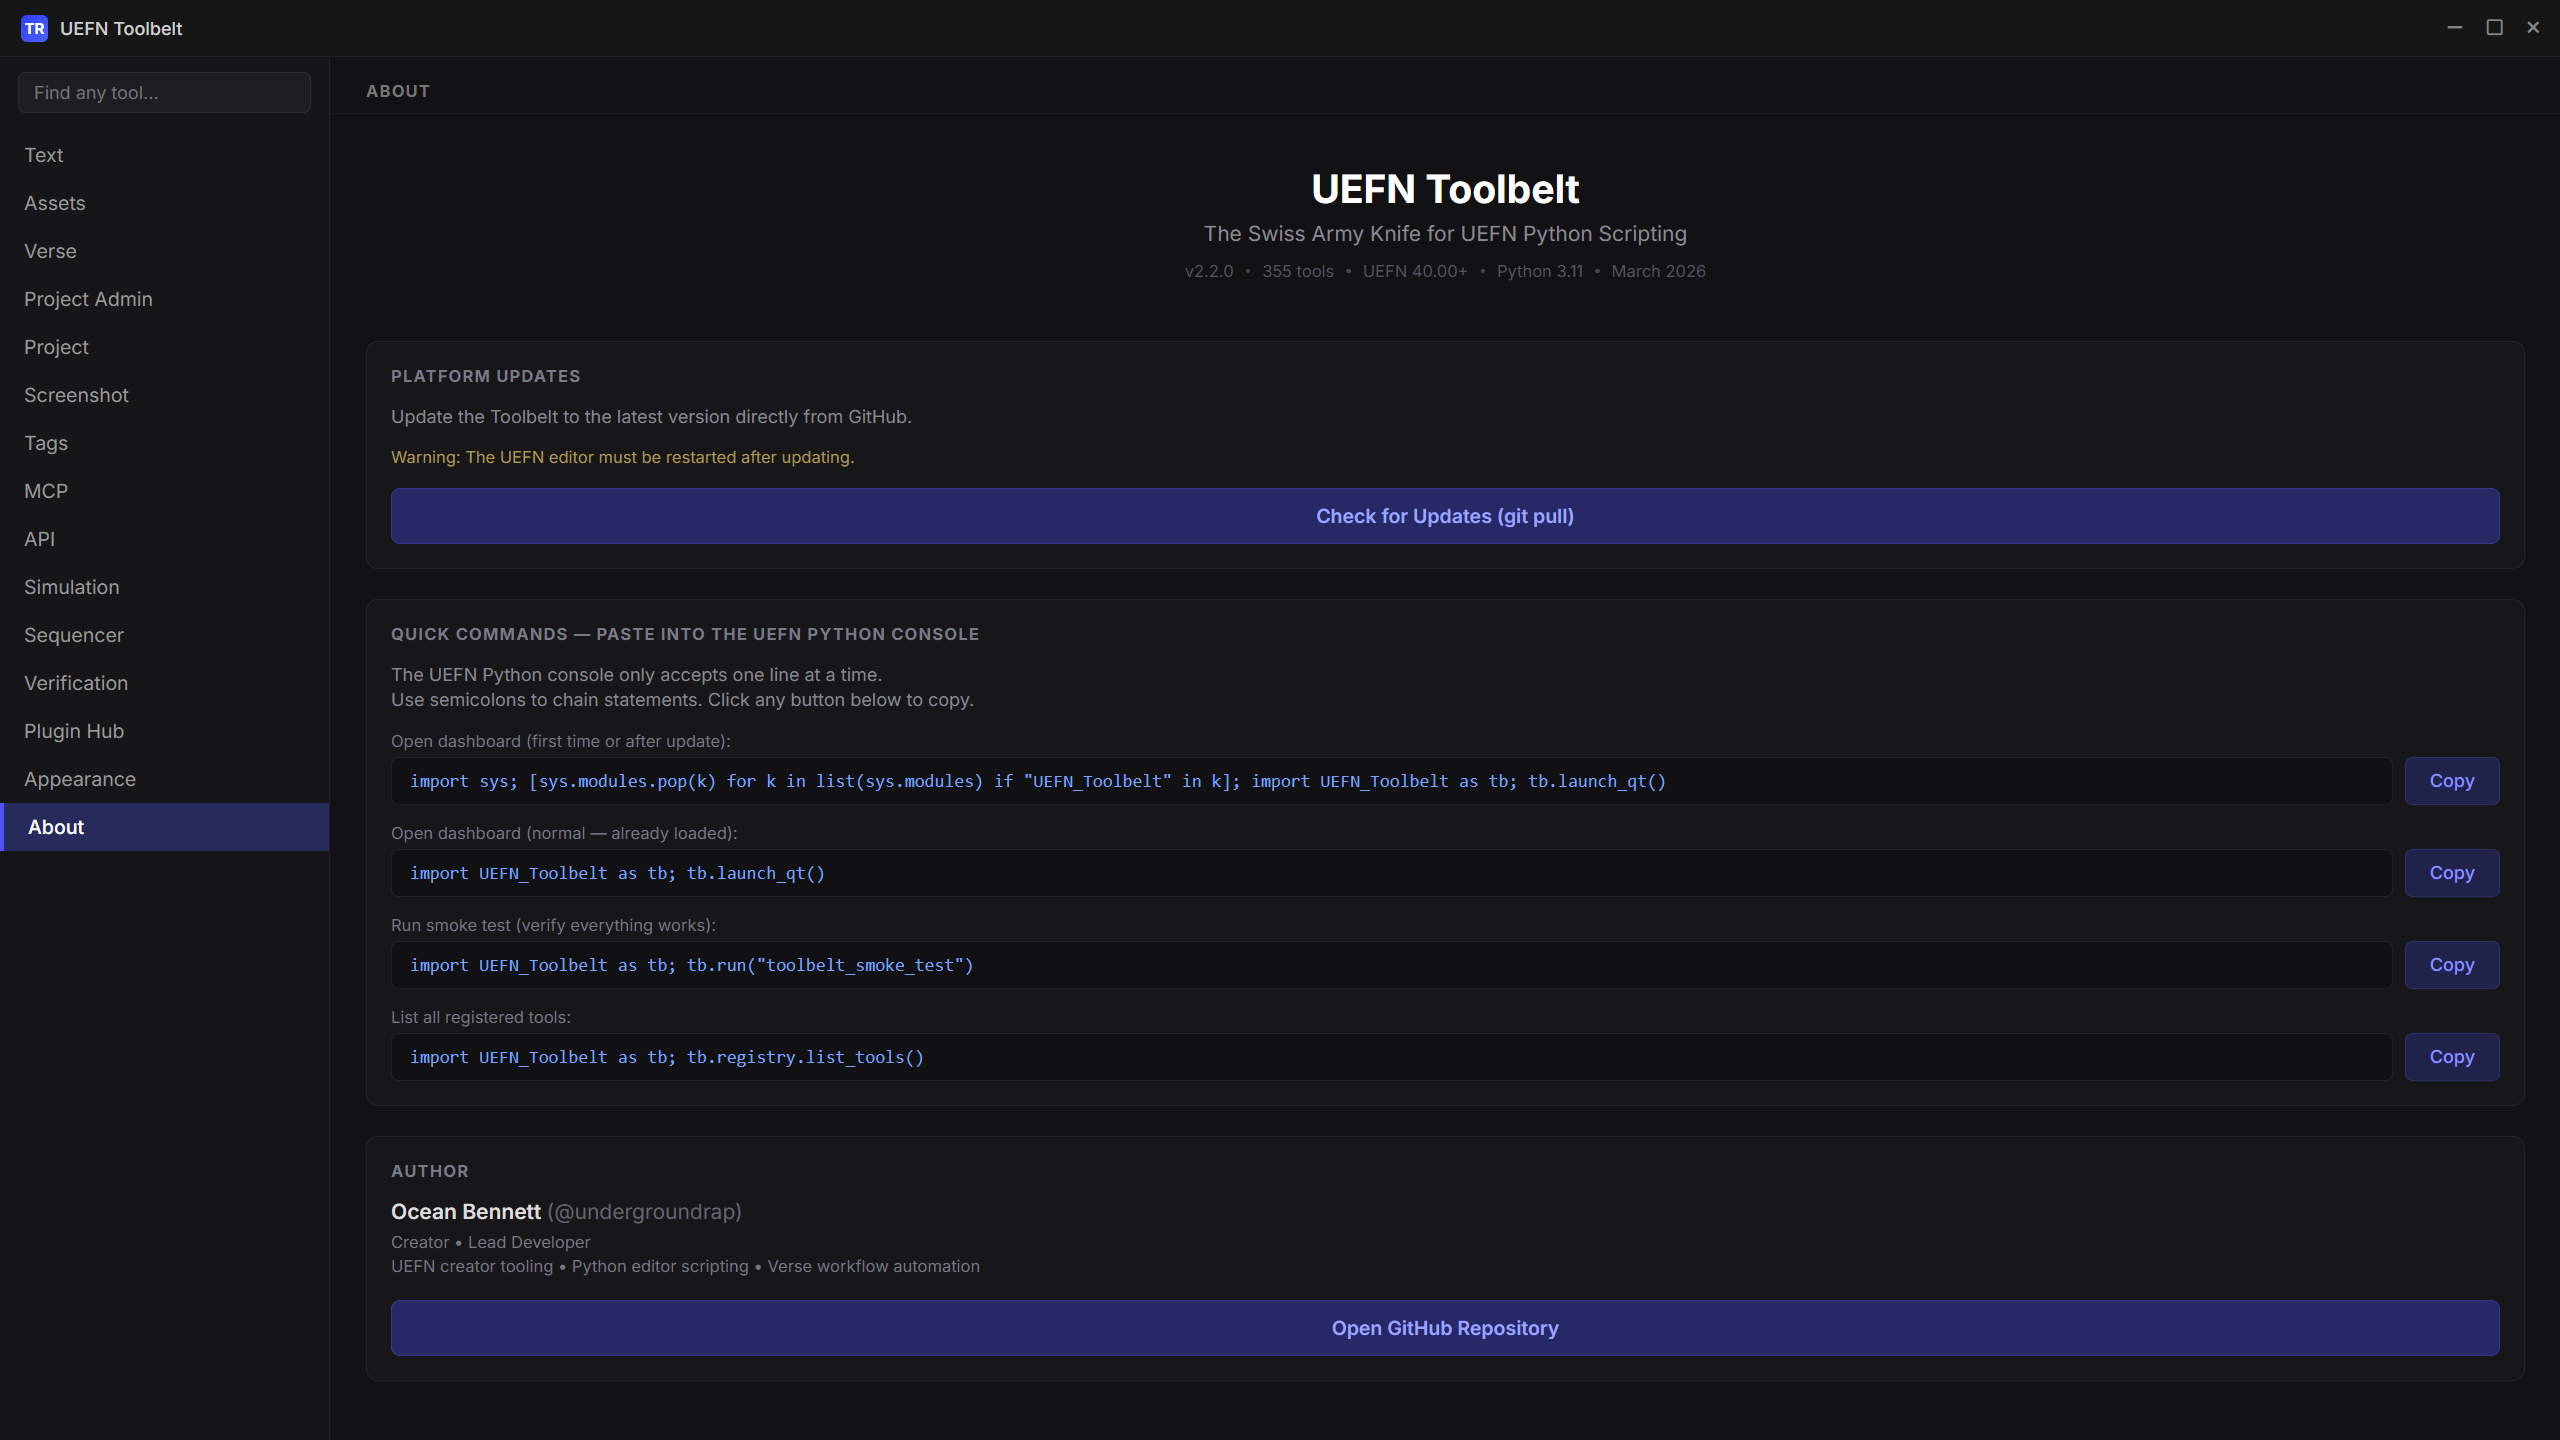Copy the list_tools registry command
Screen dimensions: 2560x1440
[x=2452, y=1057]
